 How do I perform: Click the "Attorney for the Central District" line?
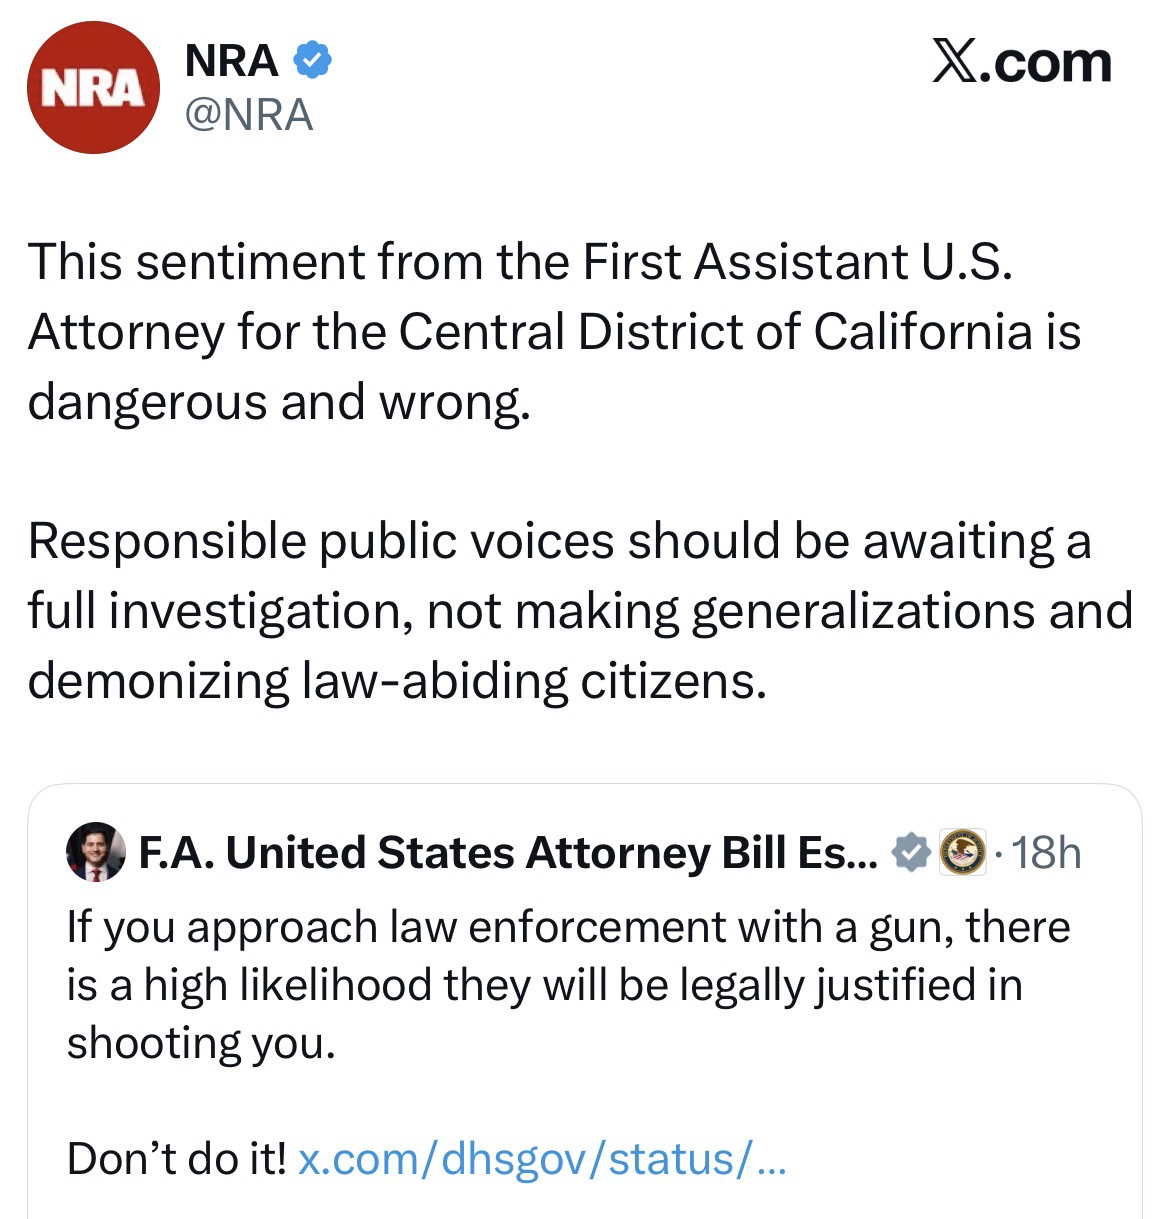554,332
